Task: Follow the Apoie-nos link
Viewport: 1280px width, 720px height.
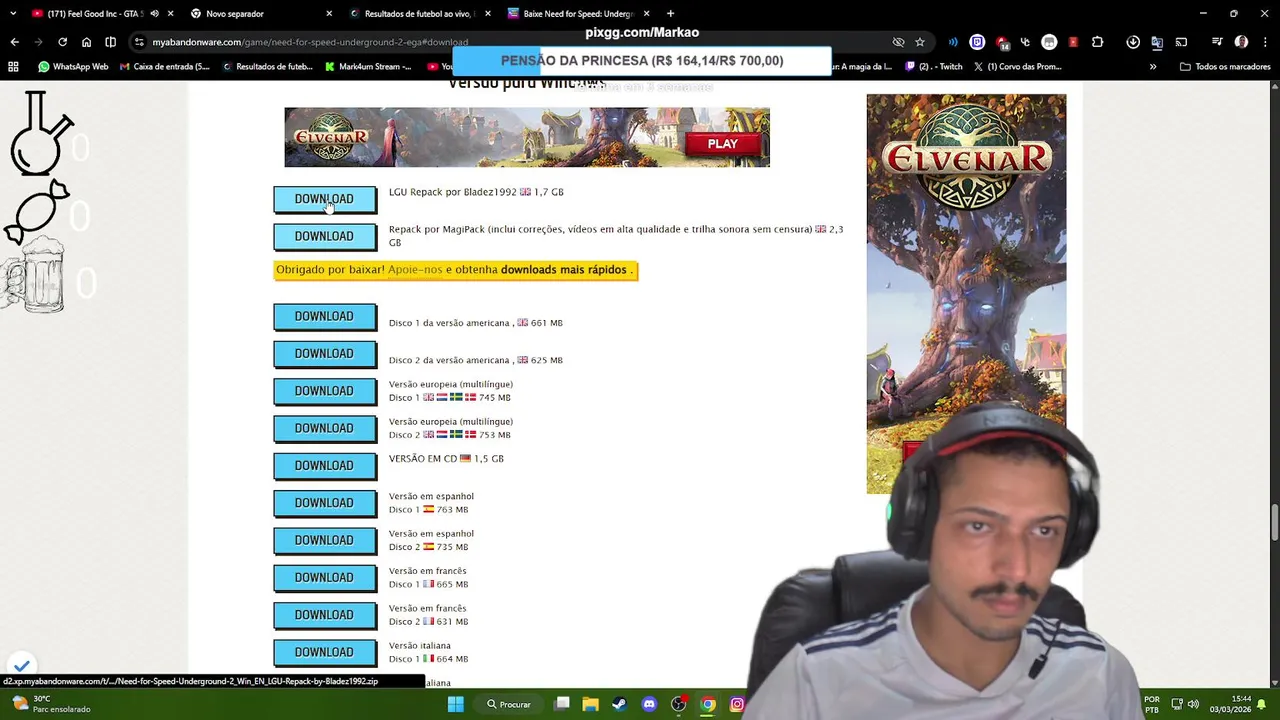Action: [415, 270]
